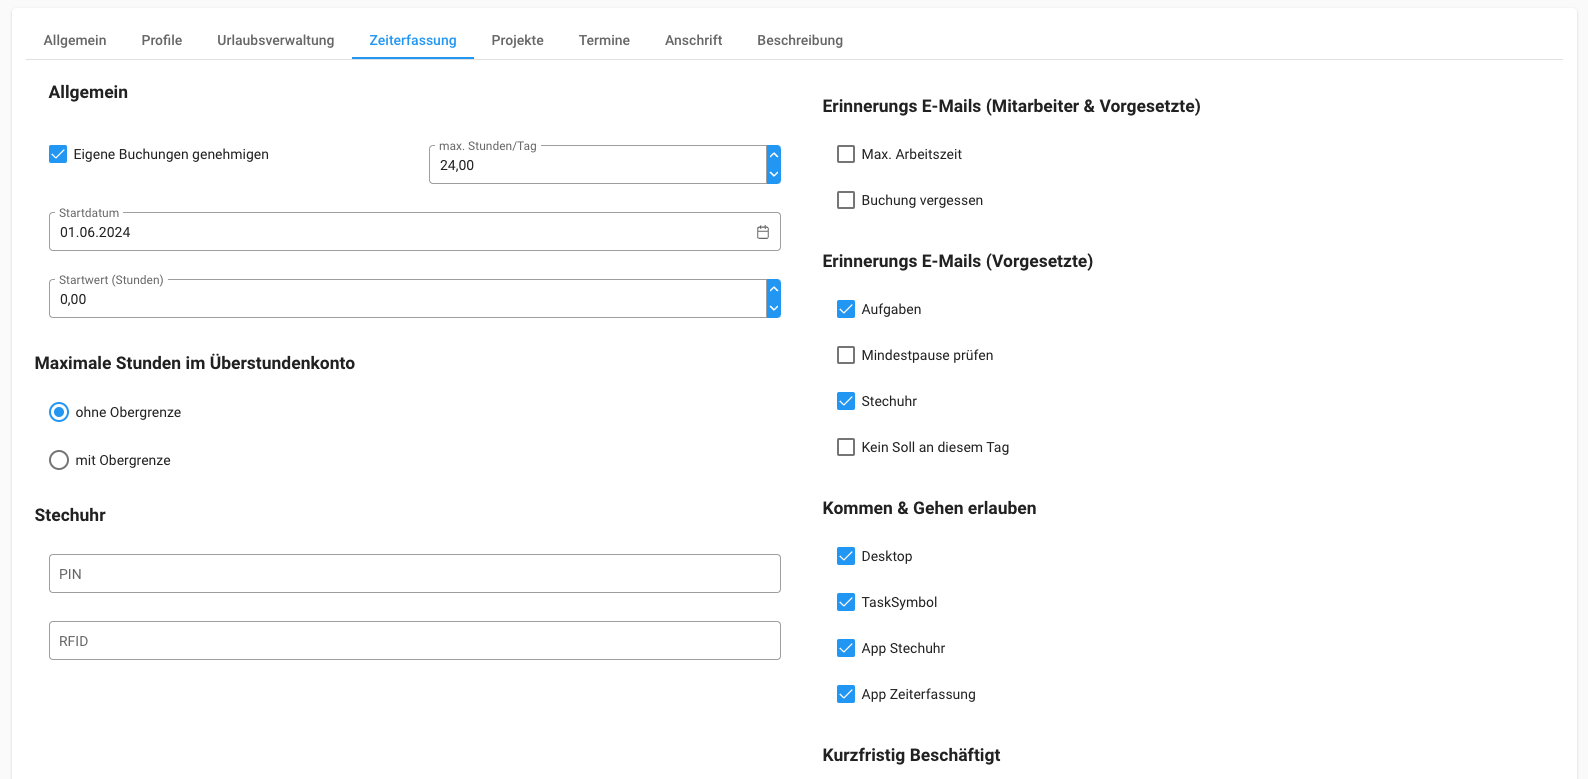Toggle App Zeiterfassung checkbox
The height and width of the screenshot is (779, 1588).
pos(846,694)
